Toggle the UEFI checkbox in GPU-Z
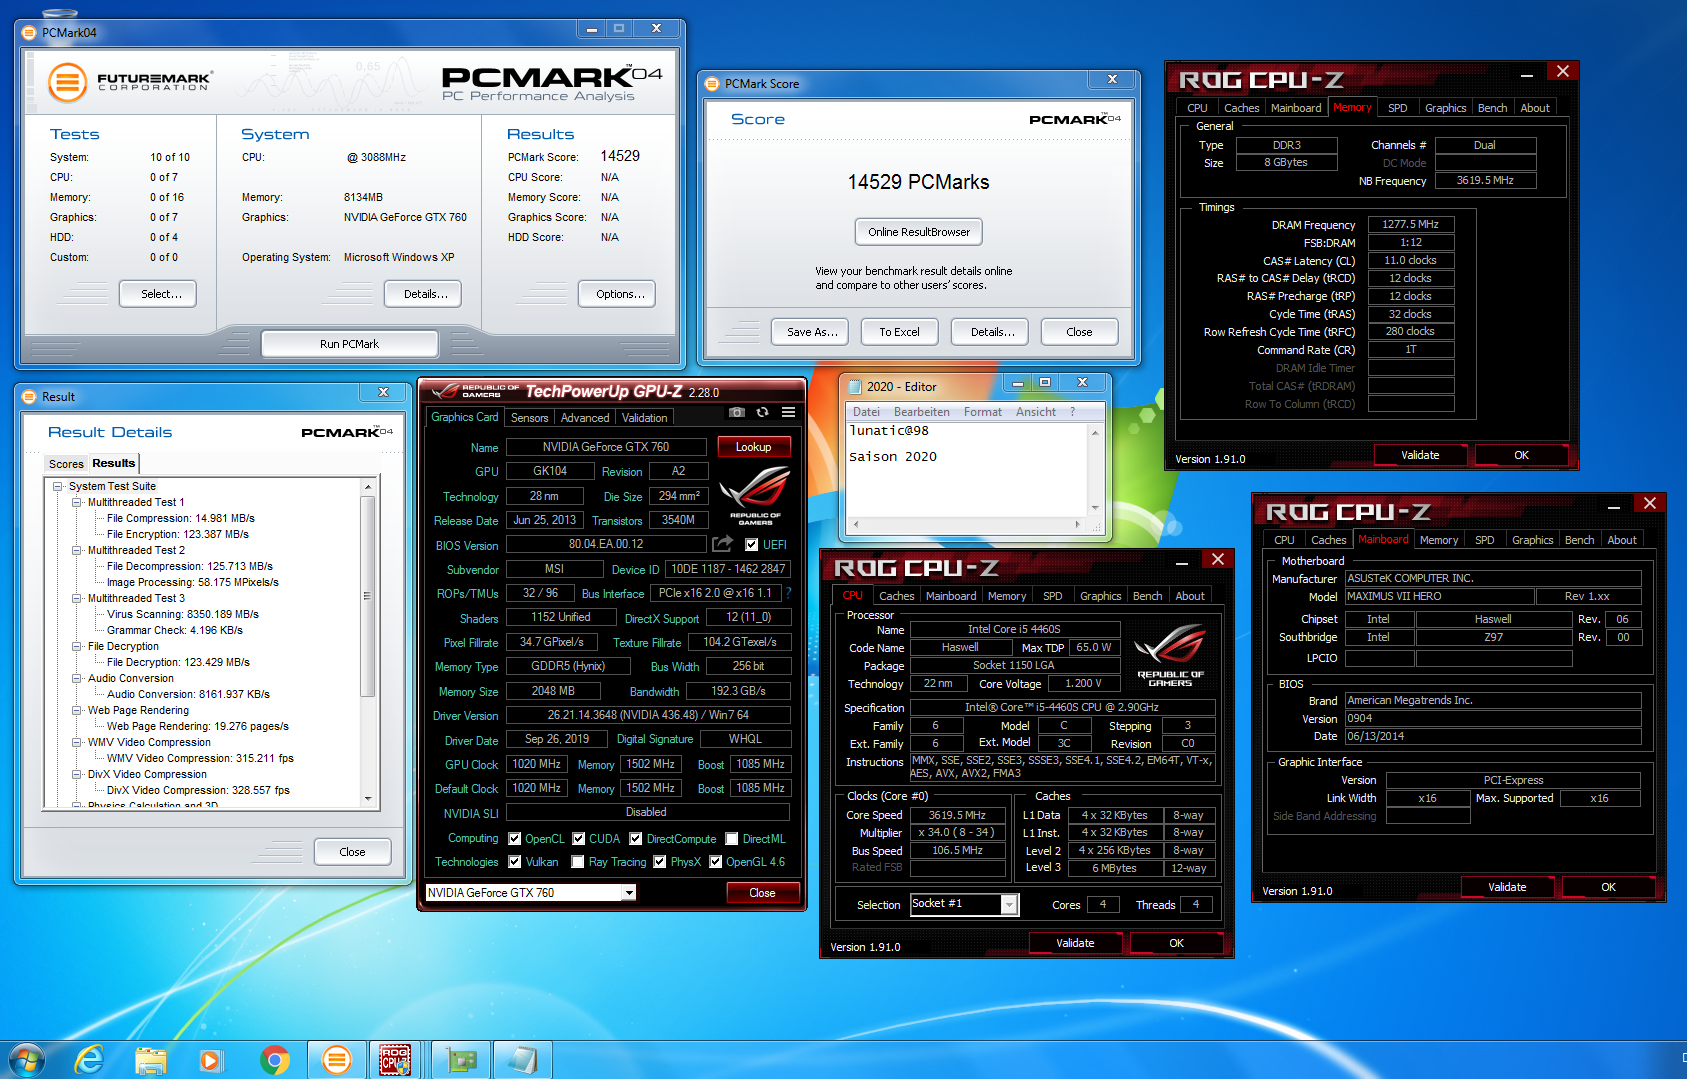The height and width of the screenshot is (1079, 1687). (752, 545)
